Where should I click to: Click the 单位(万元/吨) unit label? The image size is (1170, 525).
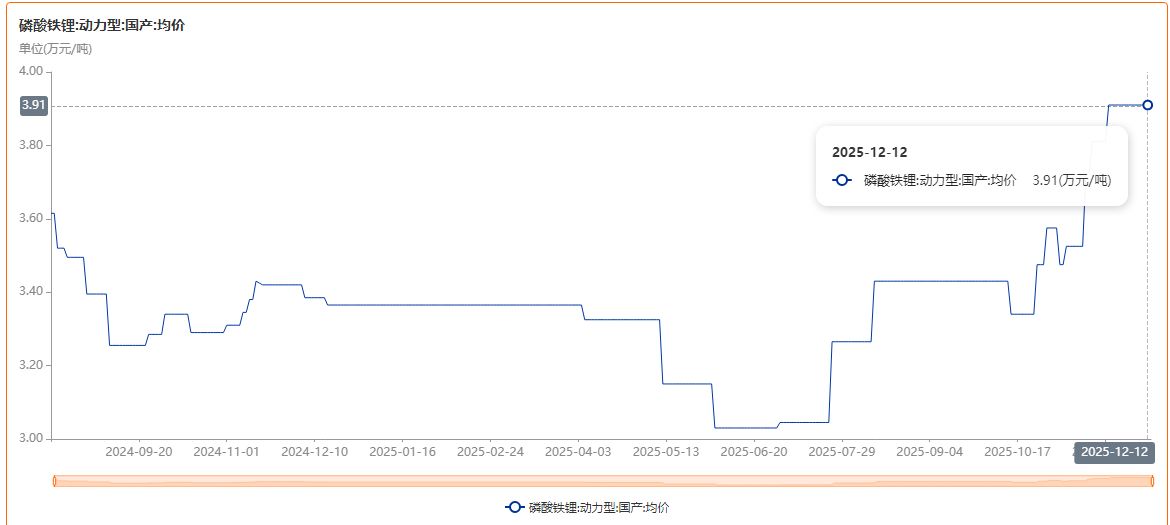click(56, 48)
